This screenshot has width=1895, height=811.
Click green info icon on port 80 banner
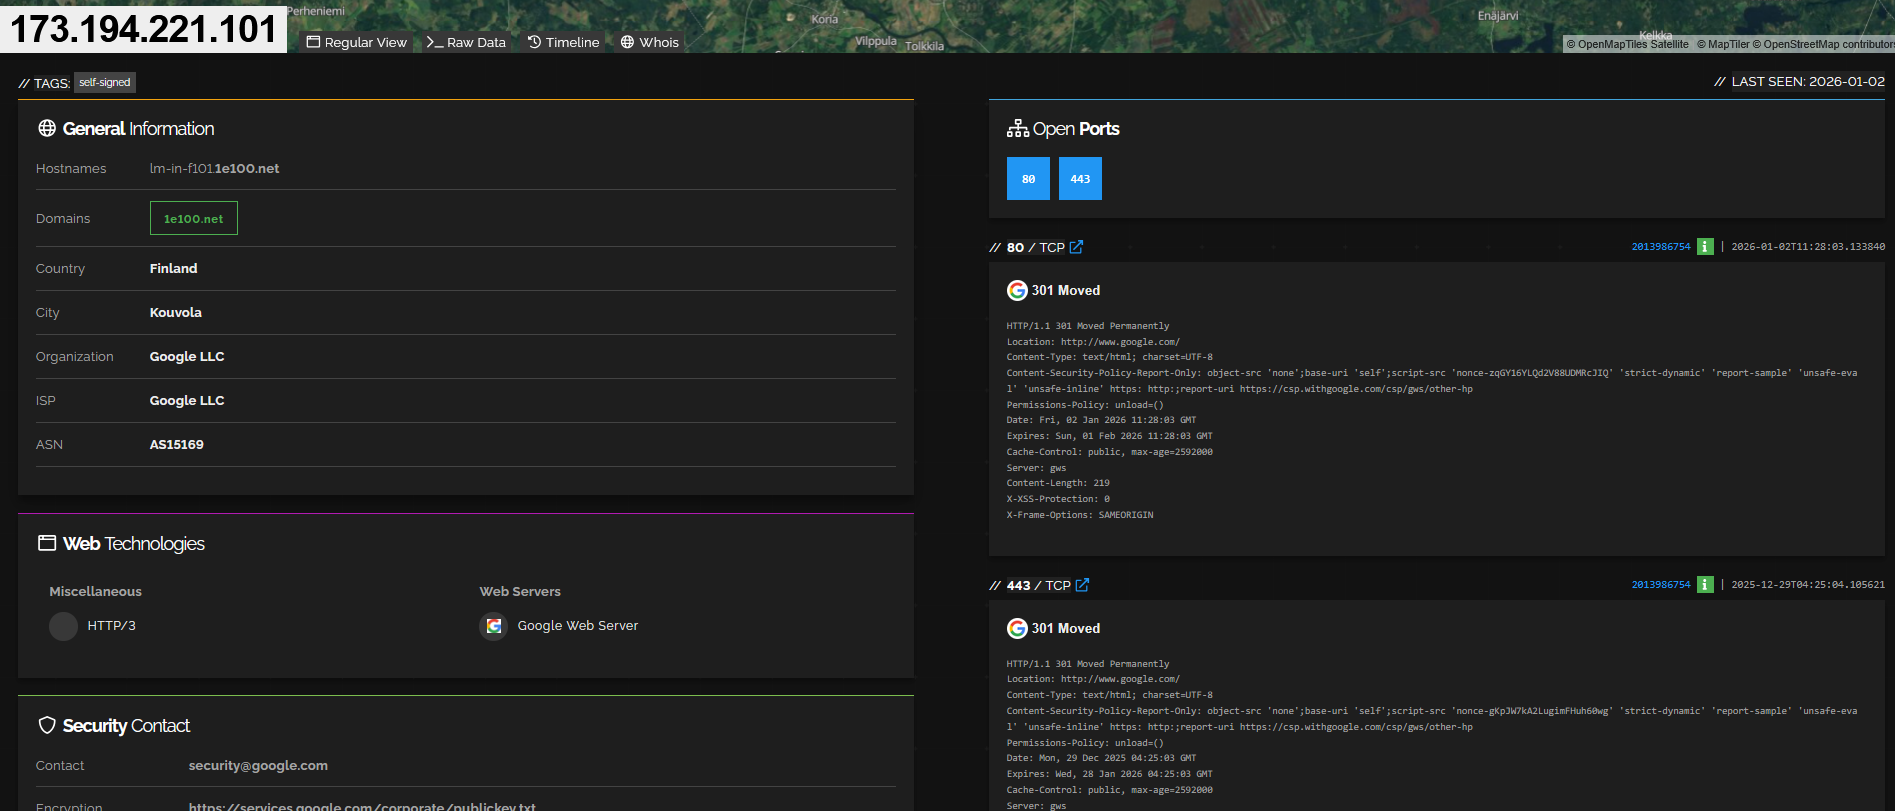pyautogui.click(x=1705, y=247)
